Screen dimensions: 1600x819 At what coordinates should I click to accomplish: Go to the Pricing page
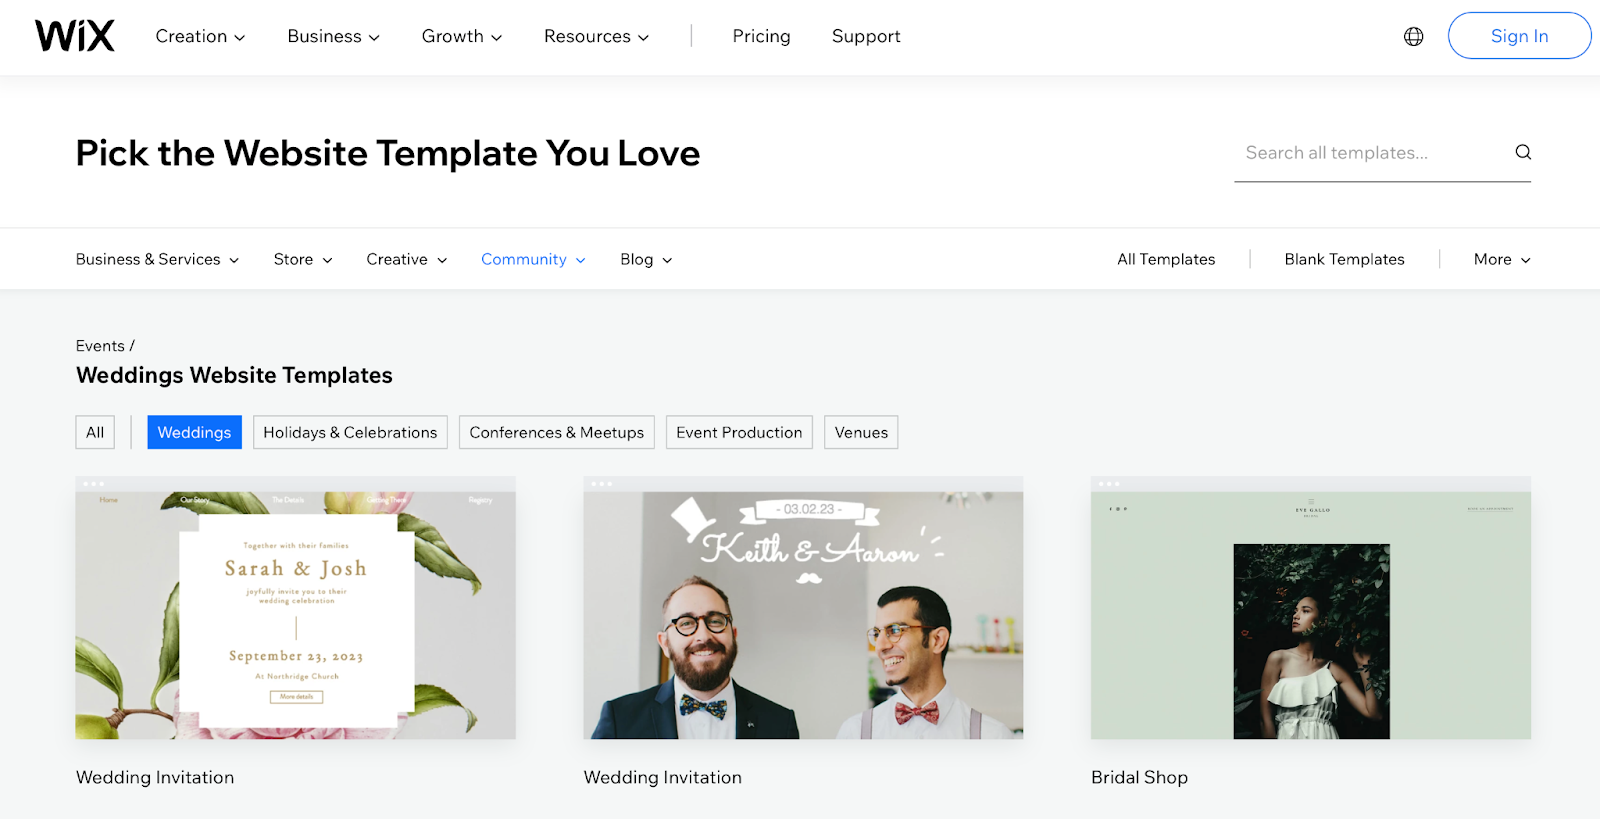[761, 36]
